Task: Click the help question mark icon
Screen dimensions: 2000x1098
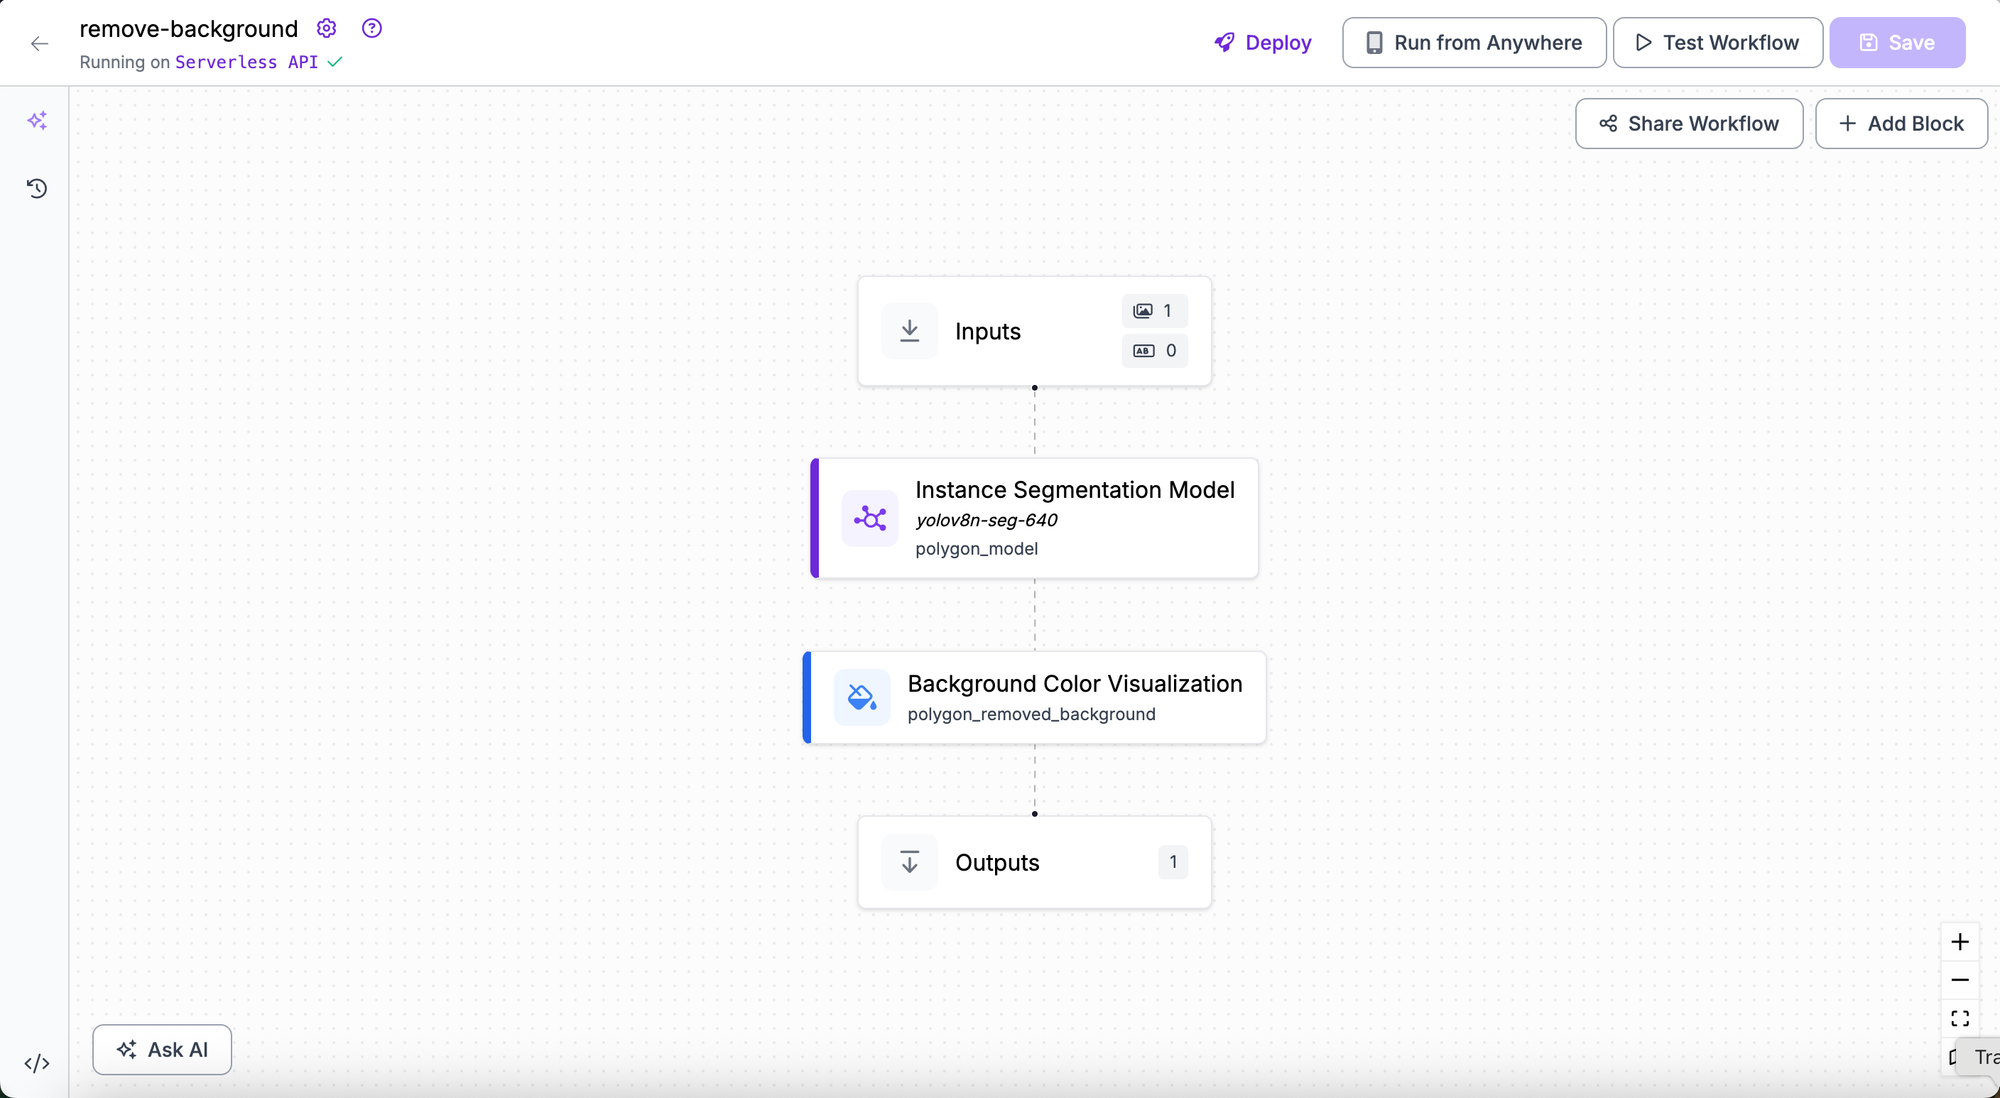Action: (x=372, y=28)
